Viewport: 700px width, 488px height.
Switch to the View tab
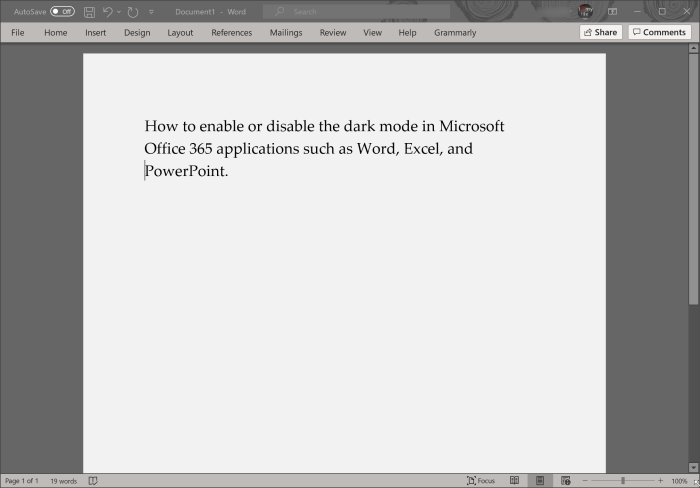tap(372, 33)
